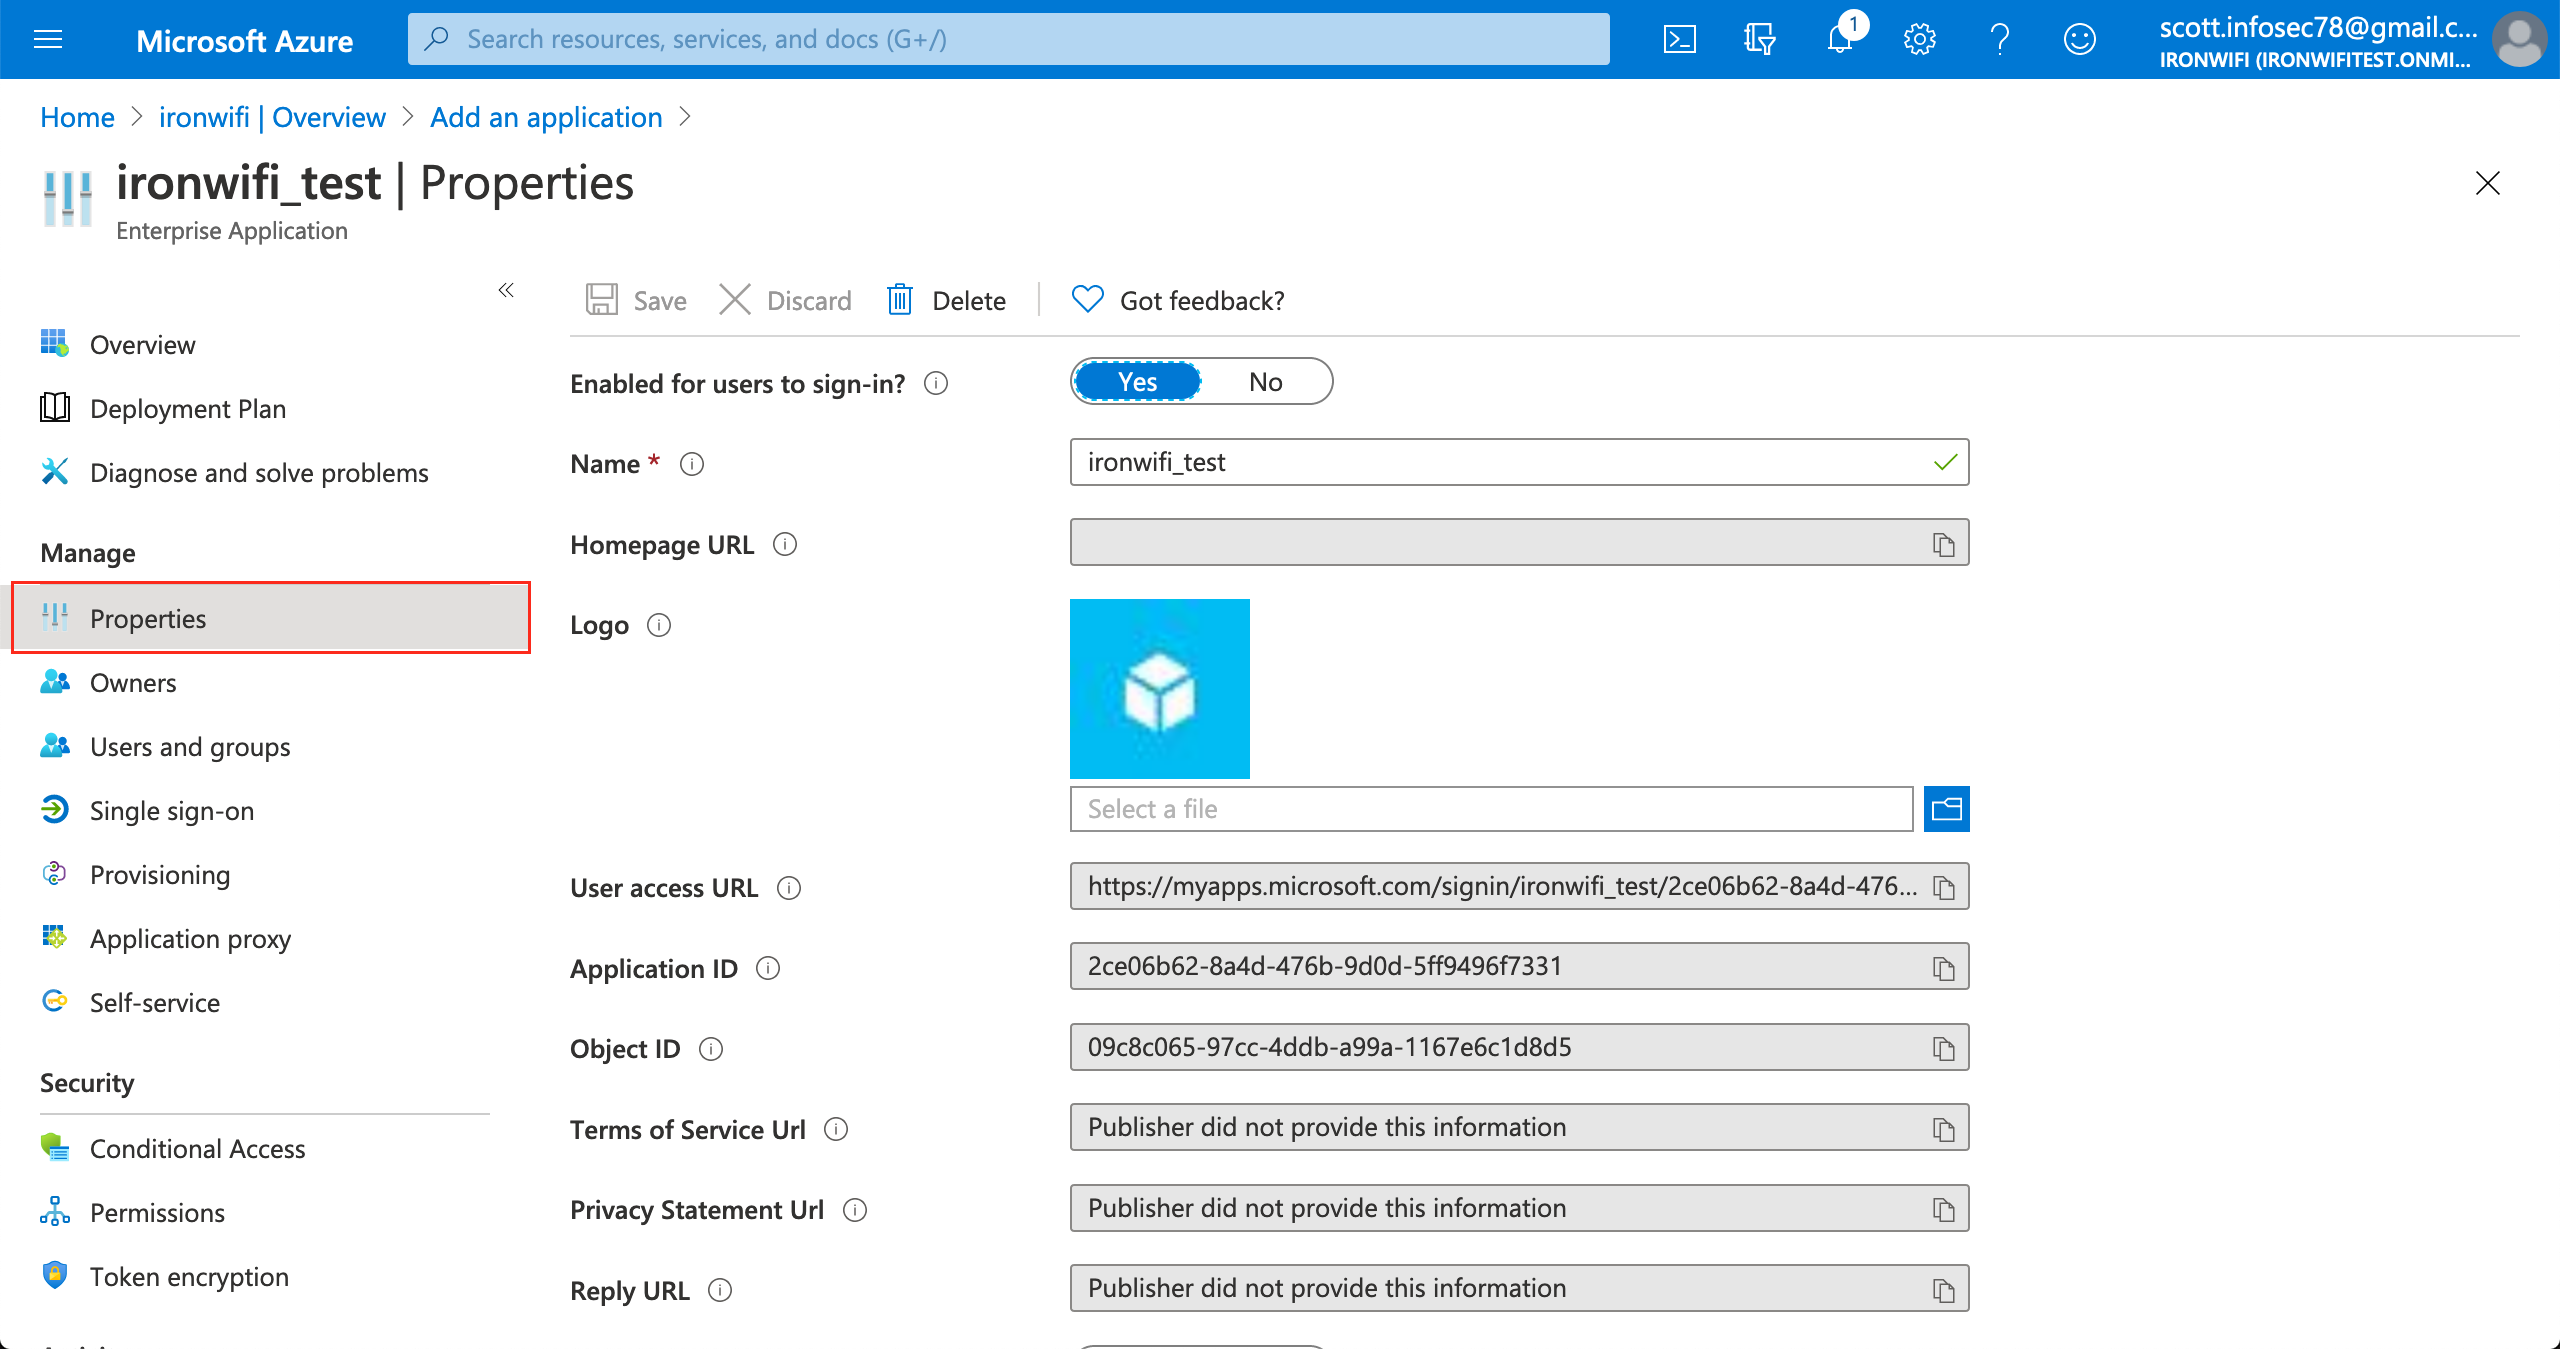Image resolution: width=2560 pixels, height=1349 pixels.
Task: Copy the Application ID value
Action: (x=1944, y=966)
